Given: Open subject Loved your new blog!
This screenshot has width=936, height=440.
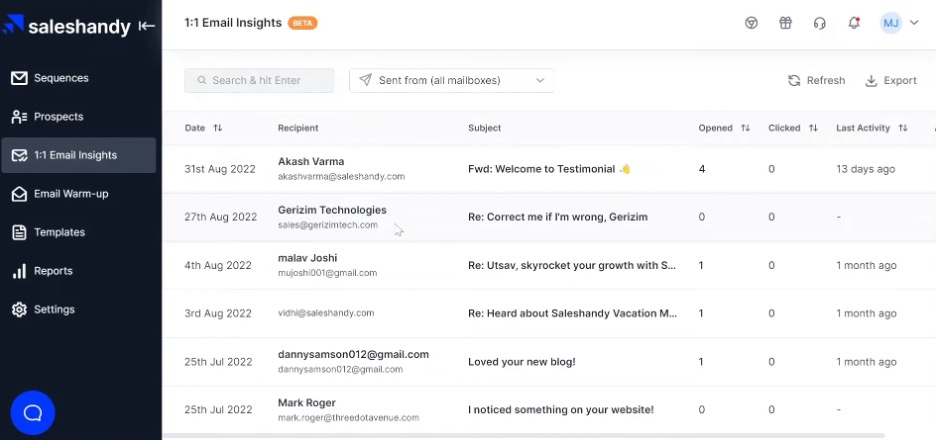Looking at the screenshot, I should click(522, 362).
